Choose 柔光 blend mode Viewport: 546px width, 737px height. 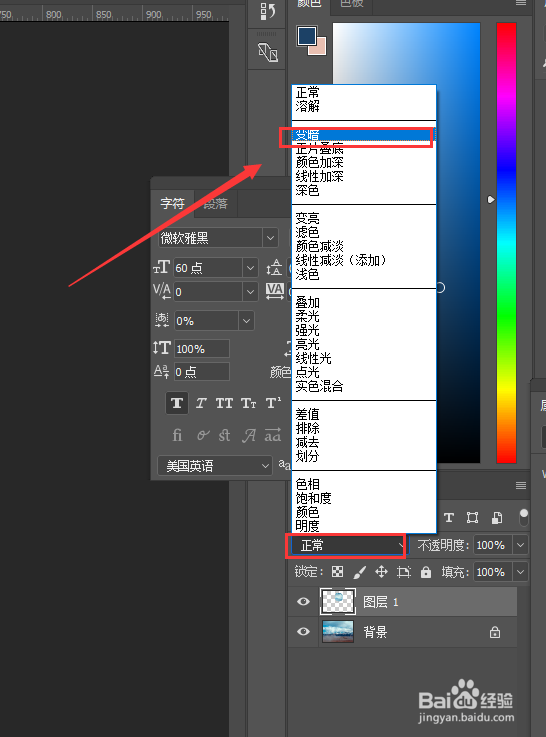tap(364, 316)
